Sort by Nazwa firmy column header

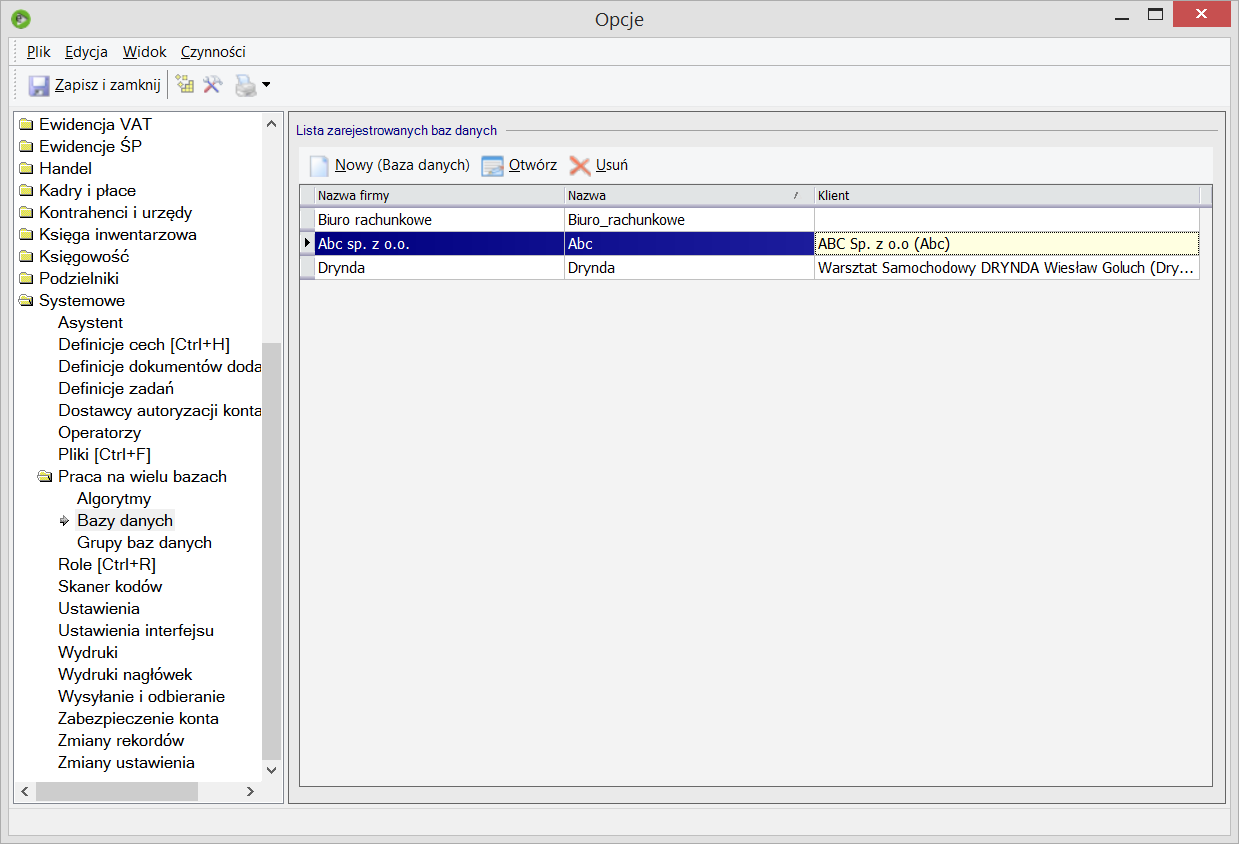click(x=439, y=196)
